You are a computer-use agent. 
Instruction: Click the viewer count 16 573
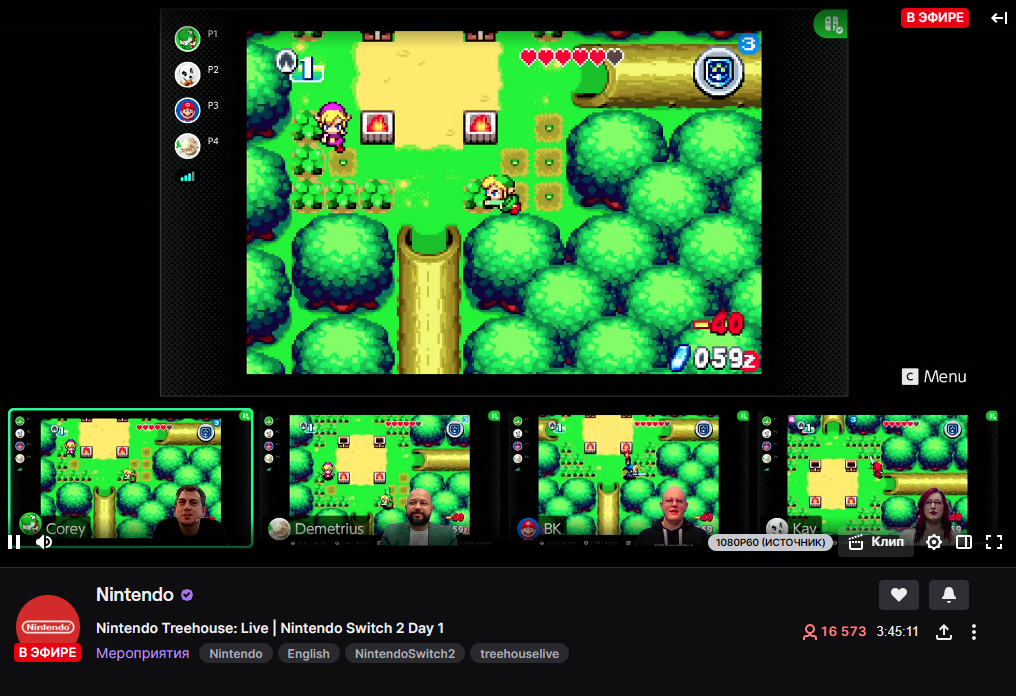835,632
